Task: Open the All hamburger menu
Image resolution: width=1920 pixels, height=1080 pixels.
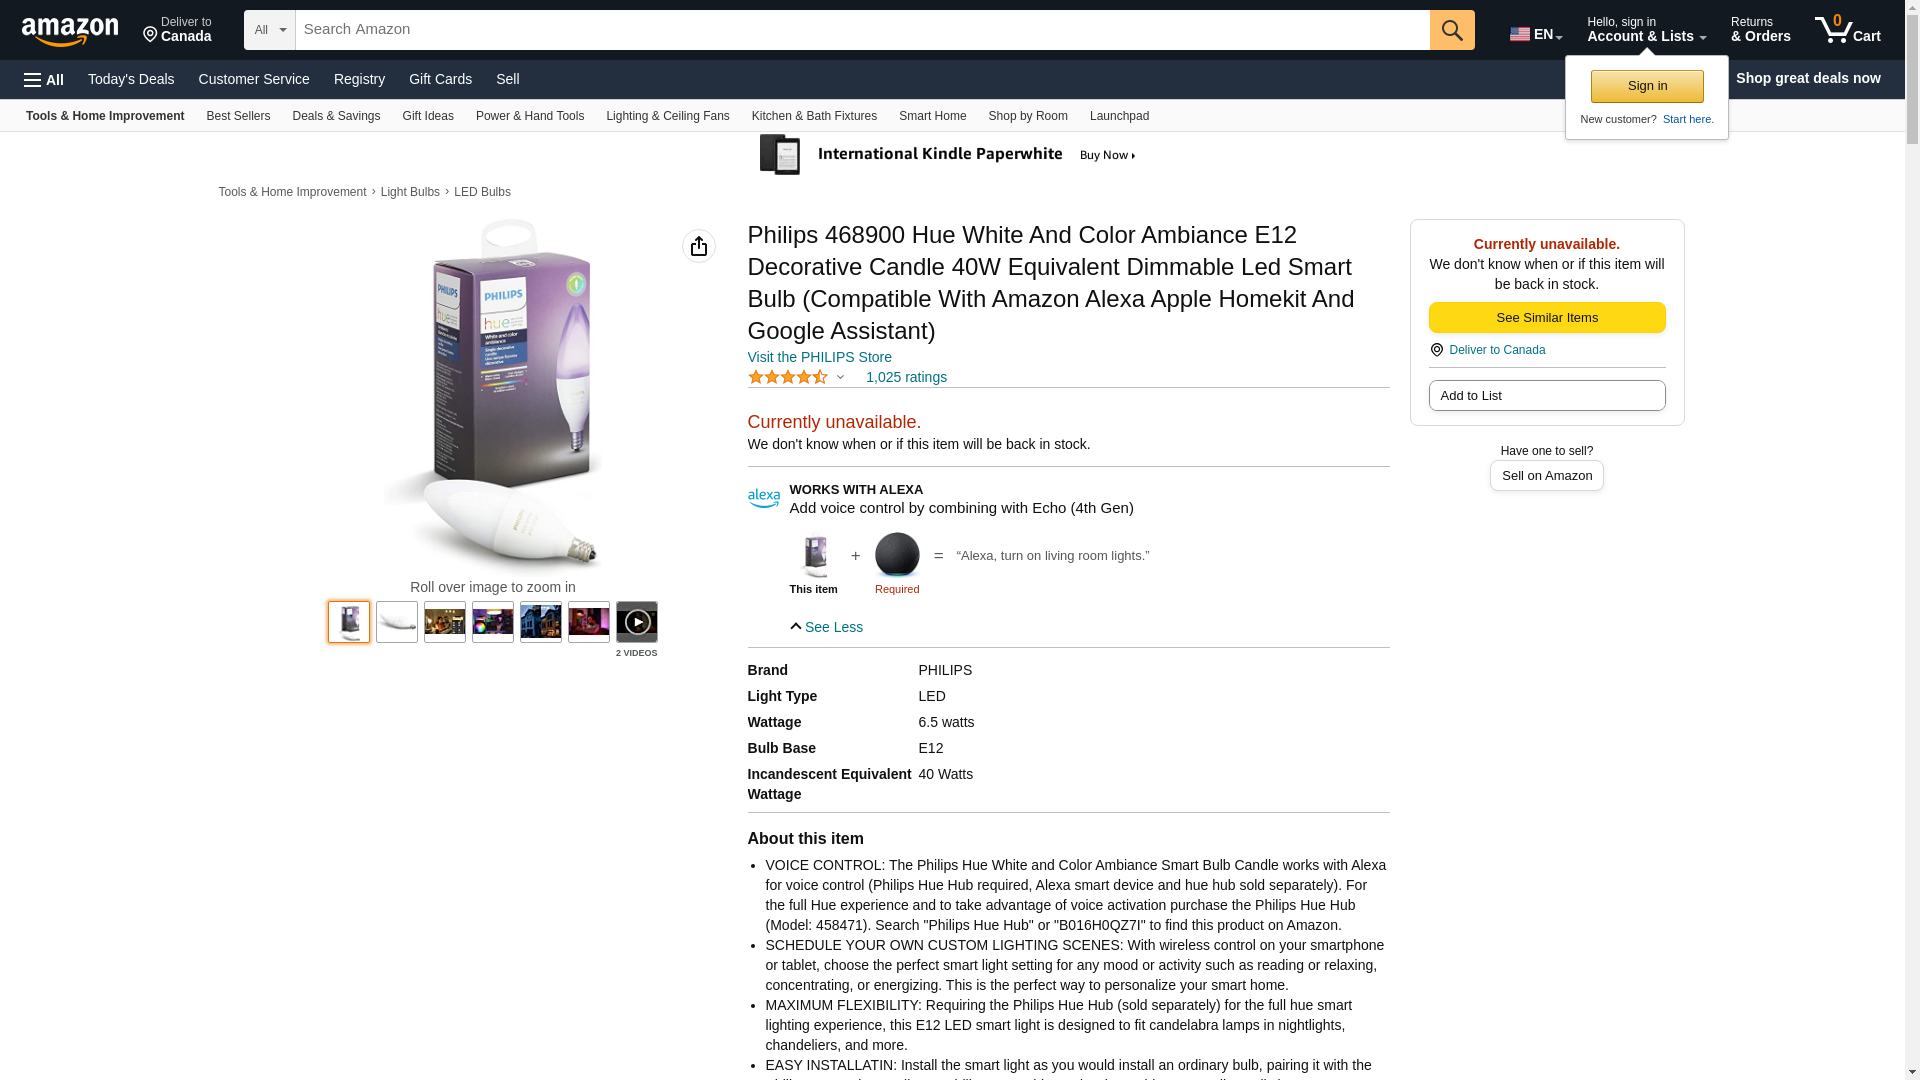Action: 44,79
